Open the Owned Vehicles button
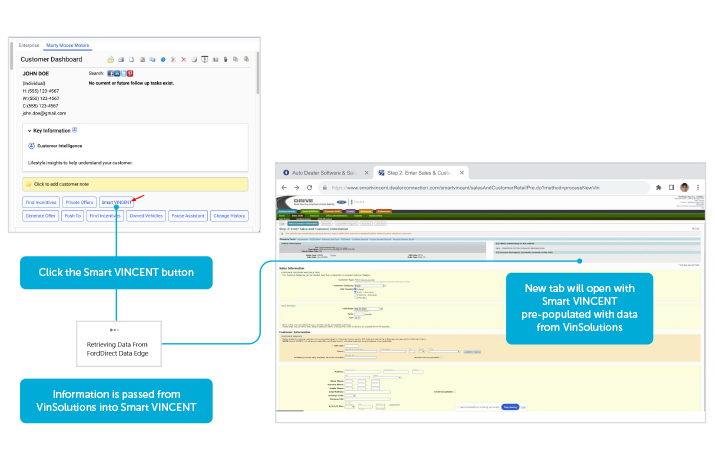Image resolution: width=715 pixels, height=462 pixels. click(146, 216)
